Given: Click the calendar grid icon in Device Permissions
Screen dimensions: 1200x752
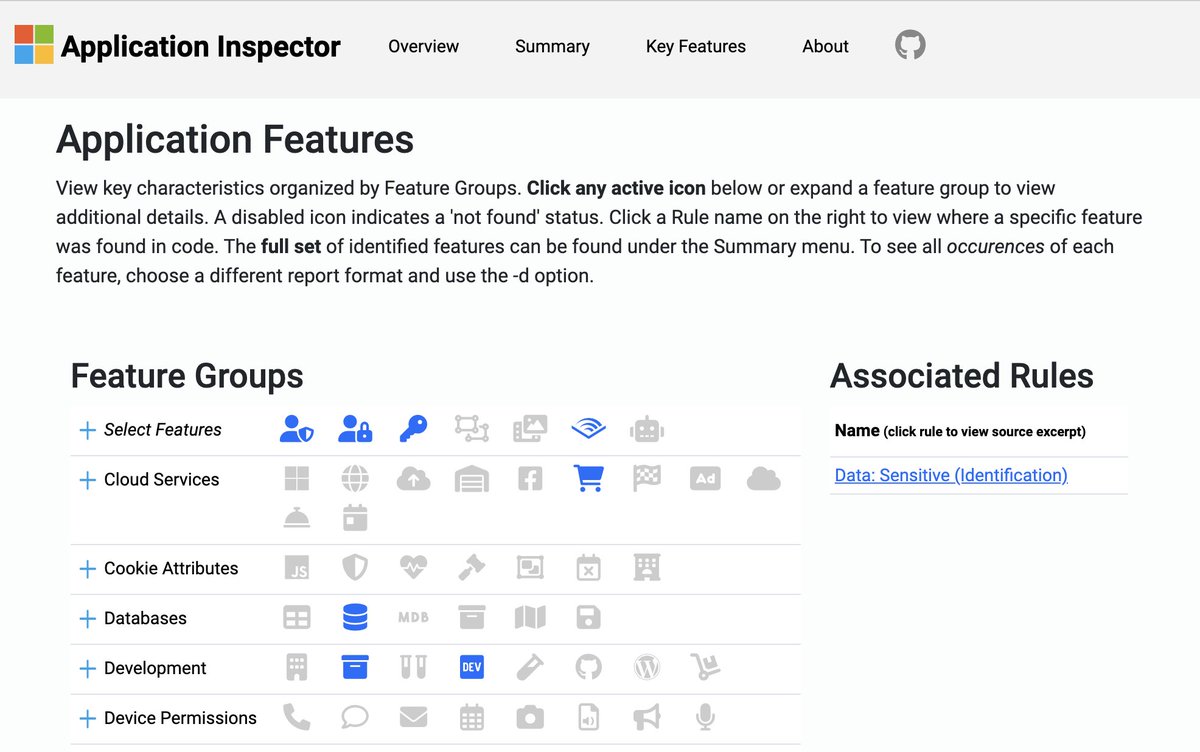Looking at the screenshot, I should click(x=471, y=718).
